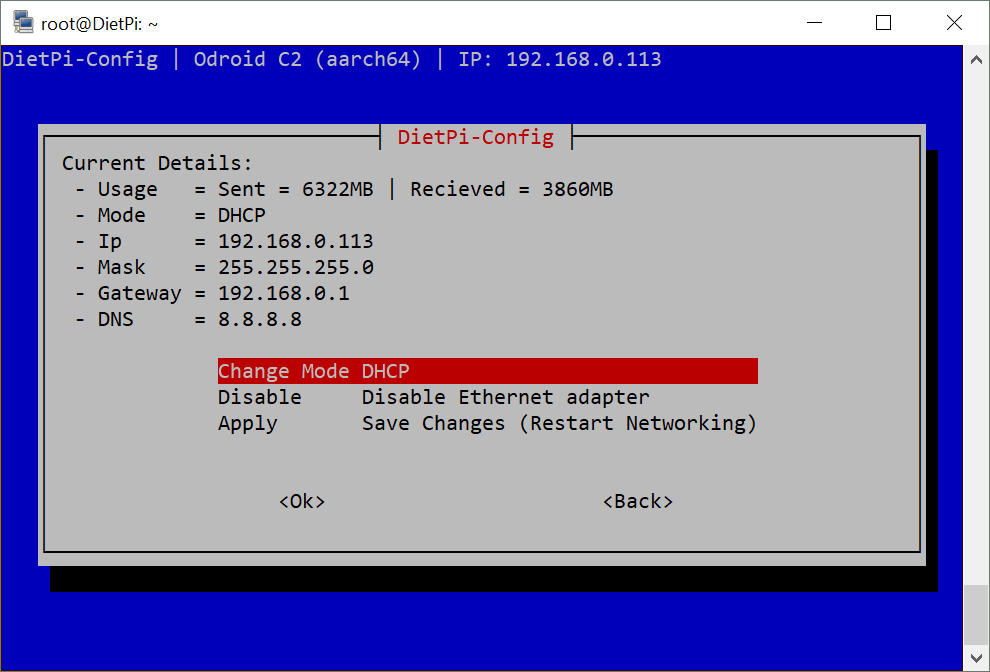
Task: Select the Change Mode DHCP menu entry
Action: pyautogui.click(x=487, y=371)
